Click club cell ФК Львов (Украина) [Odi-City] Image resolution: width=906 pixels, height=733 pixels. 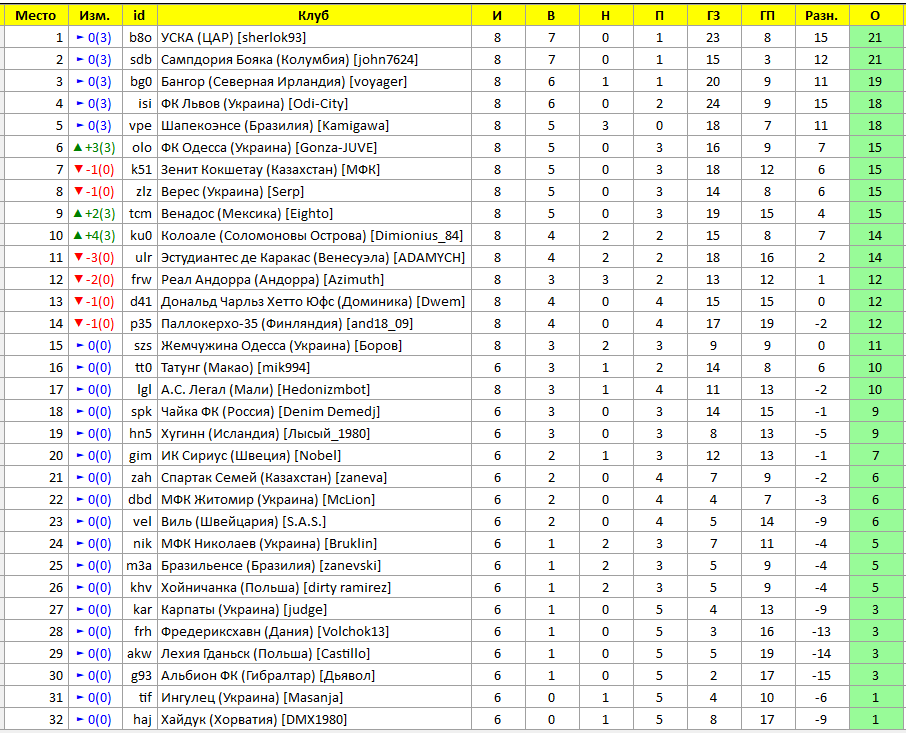pyautogui.click(x=314, y=103)
